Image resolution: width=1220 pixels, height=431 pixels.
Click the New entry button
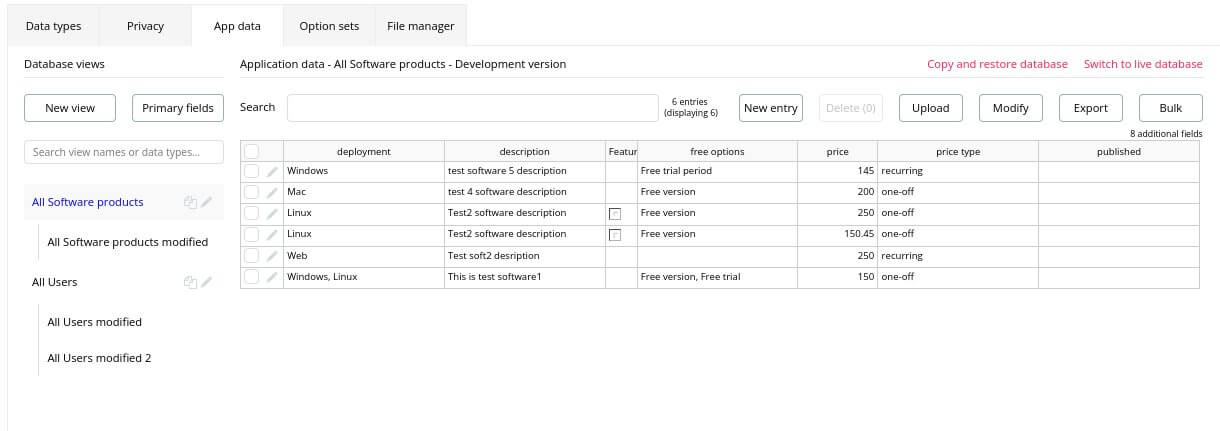click(x=771, y=108)
